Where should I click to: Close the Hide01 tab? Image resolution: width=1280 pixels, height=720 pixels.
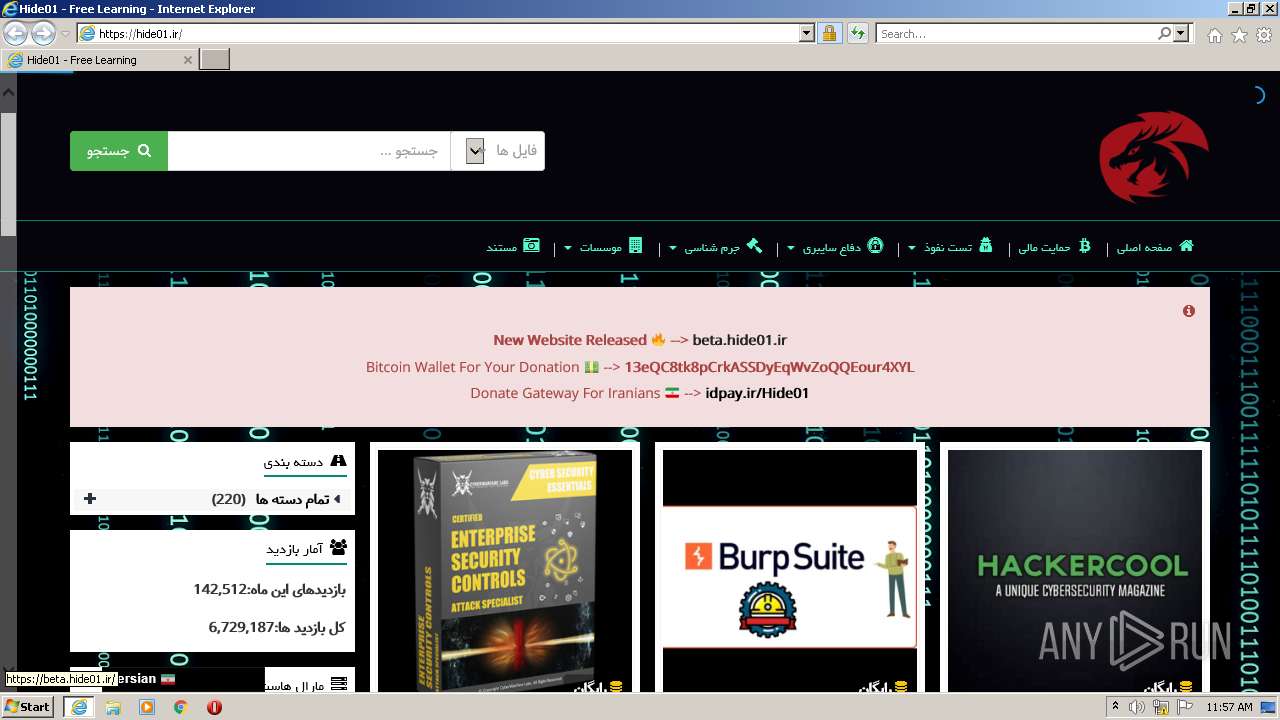(187, 60)
